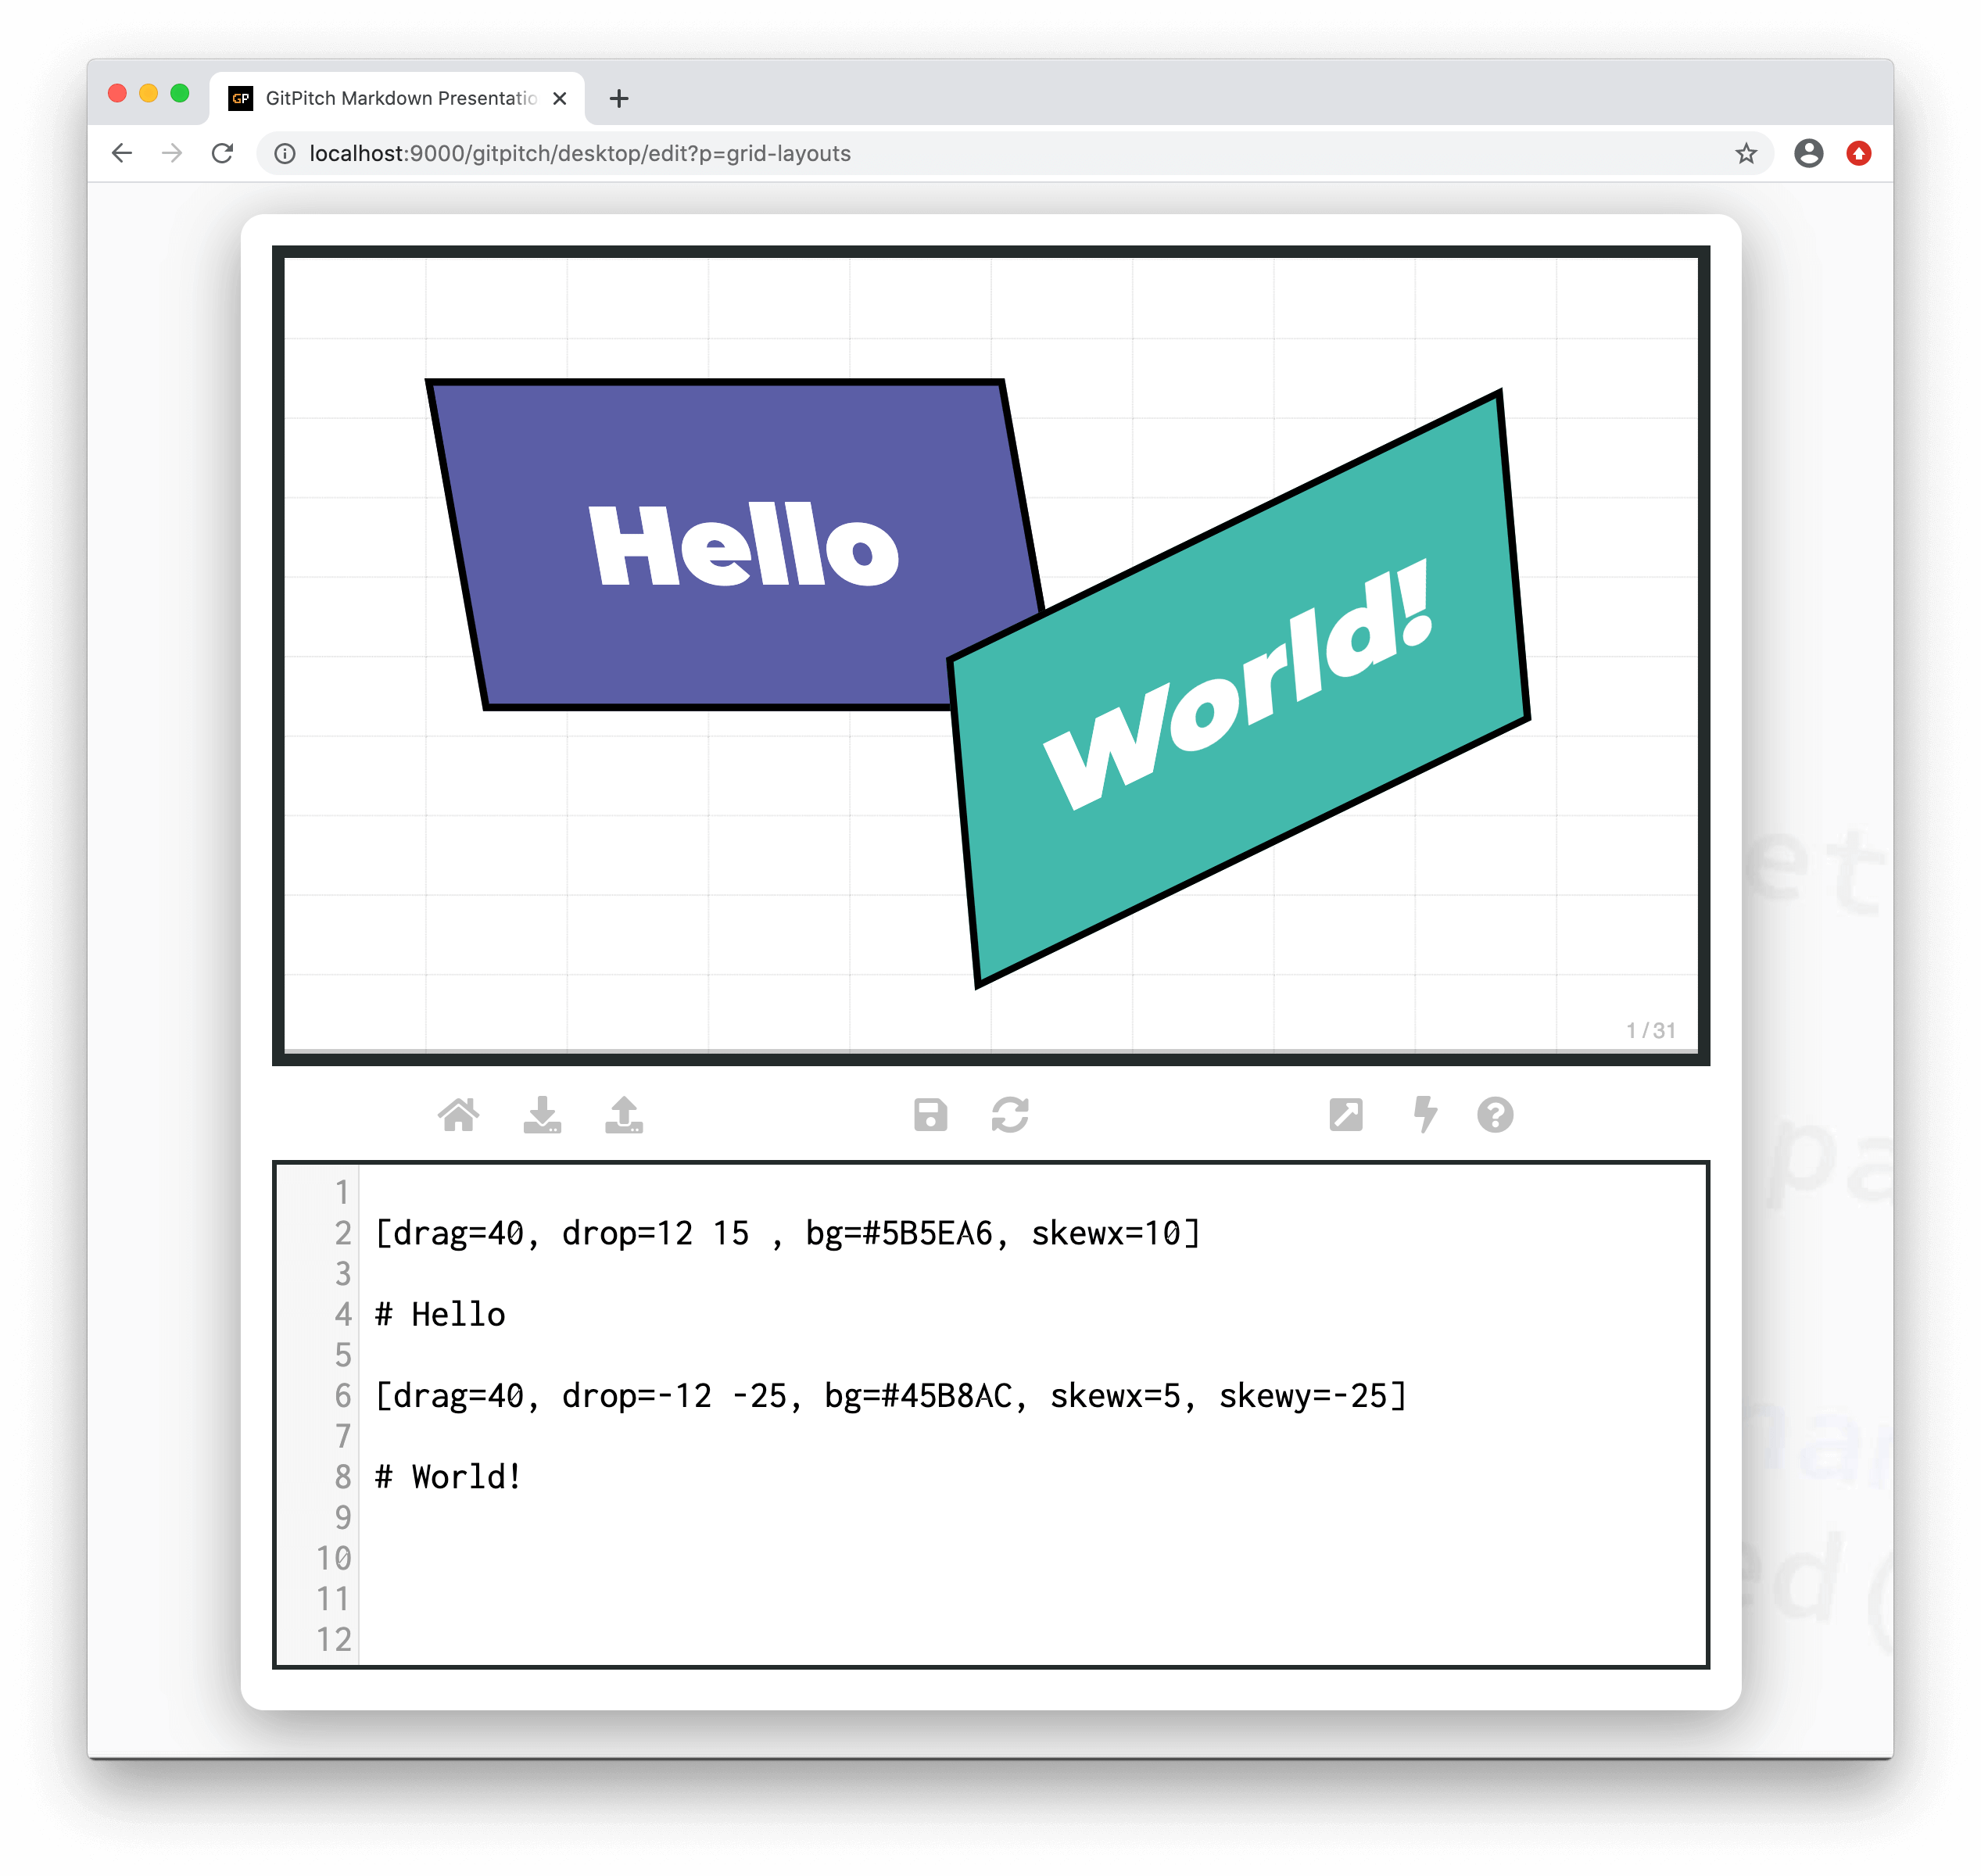Click line number 10 in gutter
Image resolution: width=1981 pixels, height=1876 pixels.
click(x=334, y=1557)
